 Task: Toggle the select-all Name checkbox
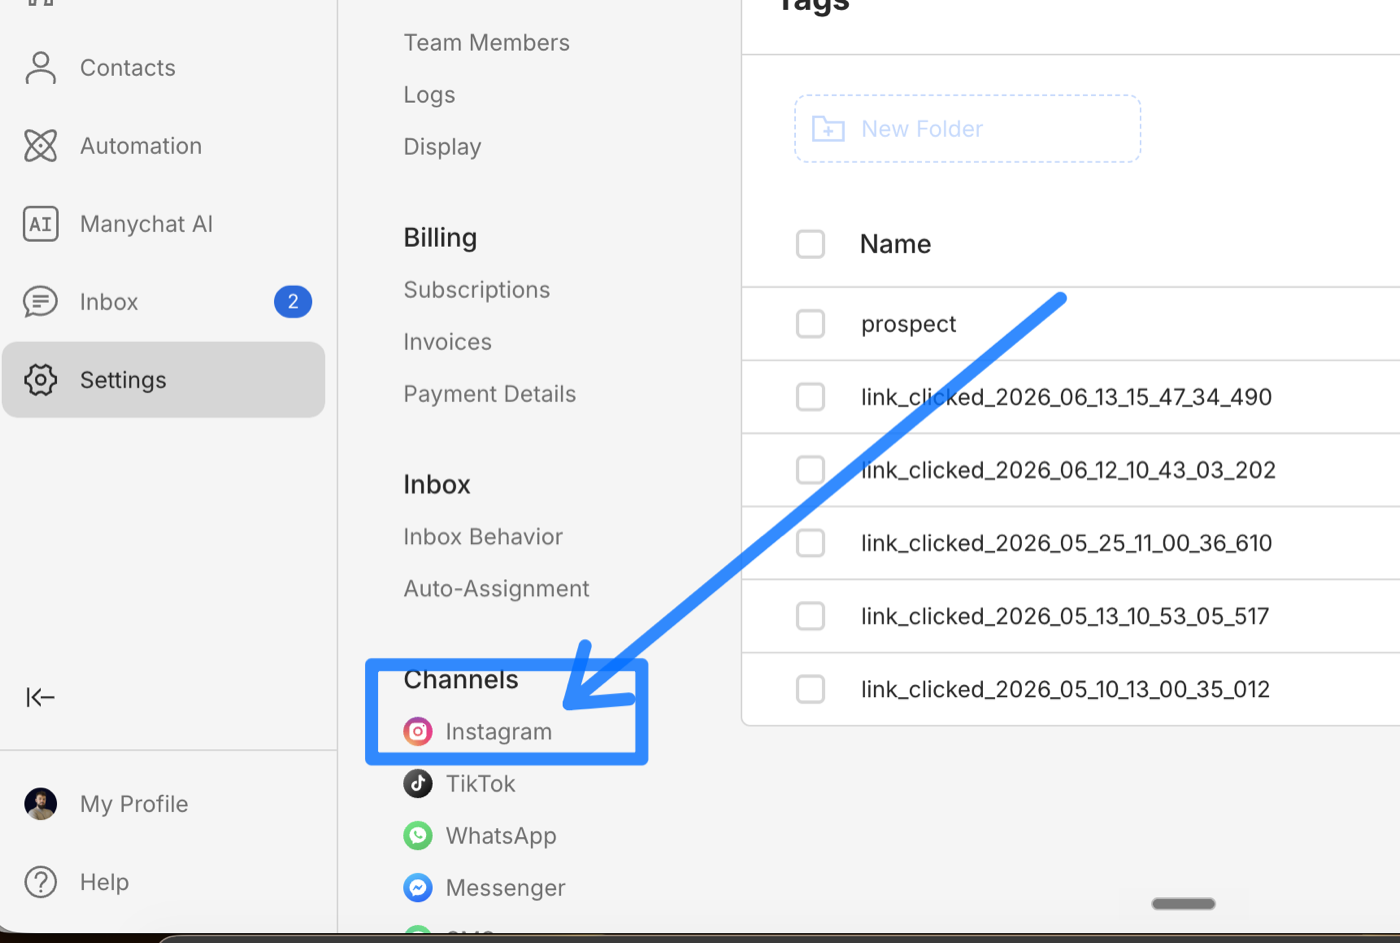pyautogui.click(x=810, y=244)
